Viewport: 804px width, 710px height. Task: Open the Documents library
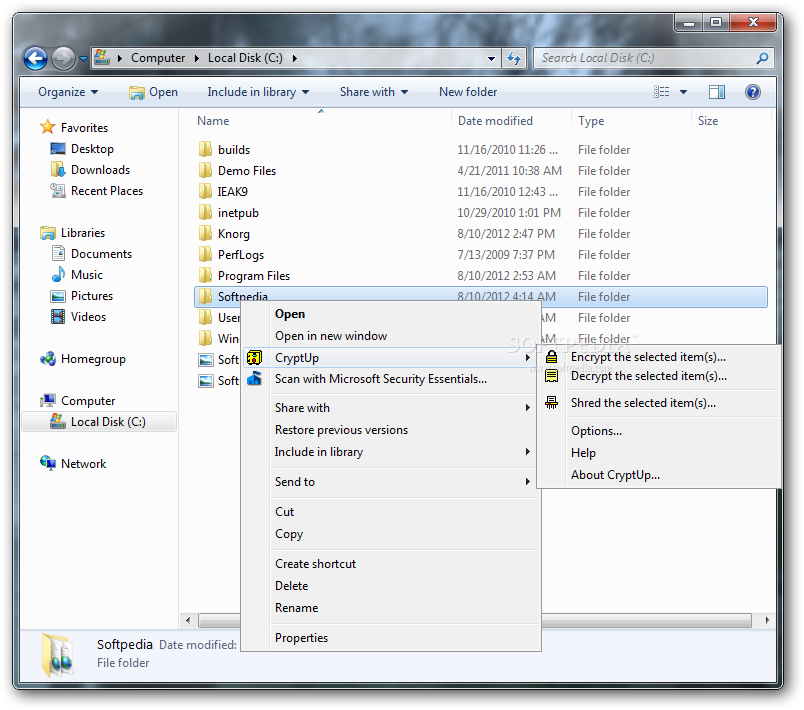point(91,254)
